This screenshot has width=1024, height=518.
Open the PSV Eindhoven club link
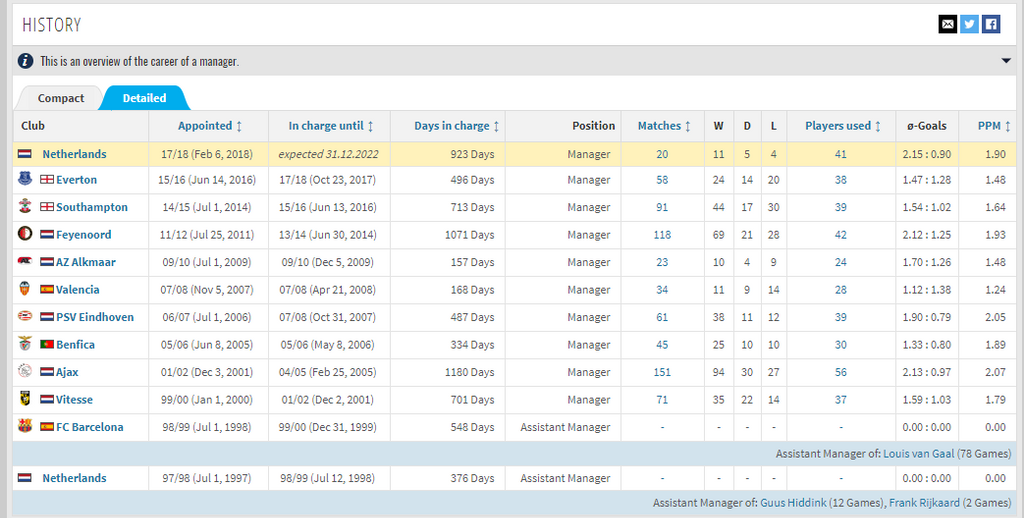pyautogui.click(x=95, y=317)
